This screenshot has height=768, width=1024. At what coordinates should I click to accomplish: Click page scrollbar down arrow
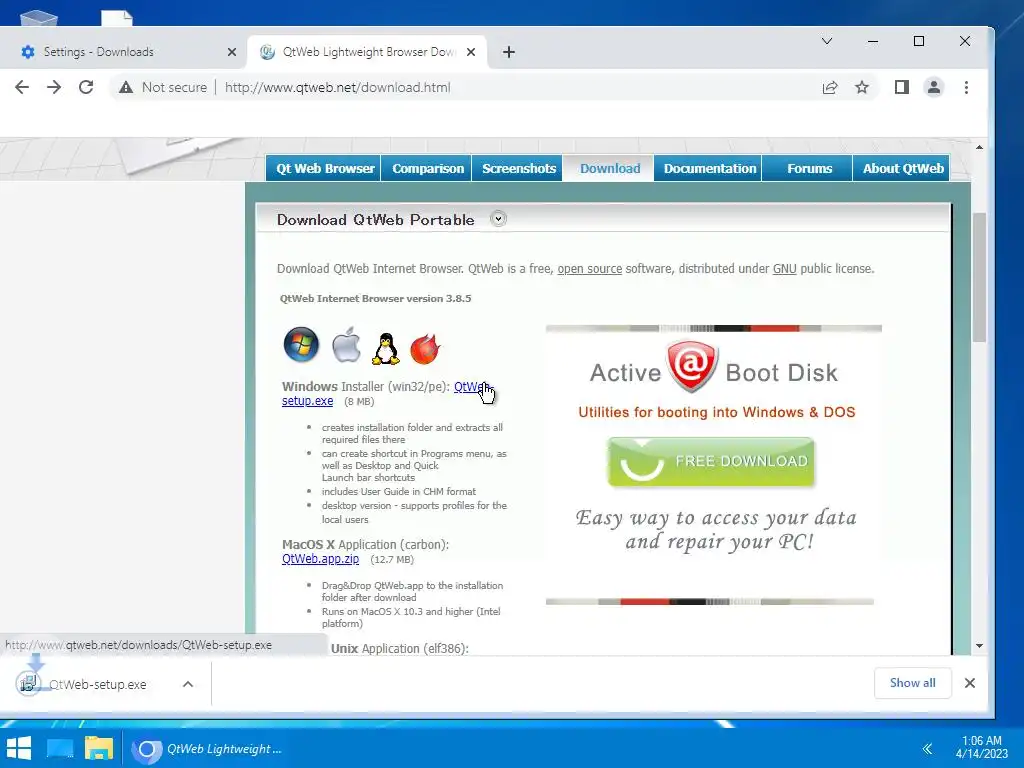pyautogui.click(x=979, y=646)
